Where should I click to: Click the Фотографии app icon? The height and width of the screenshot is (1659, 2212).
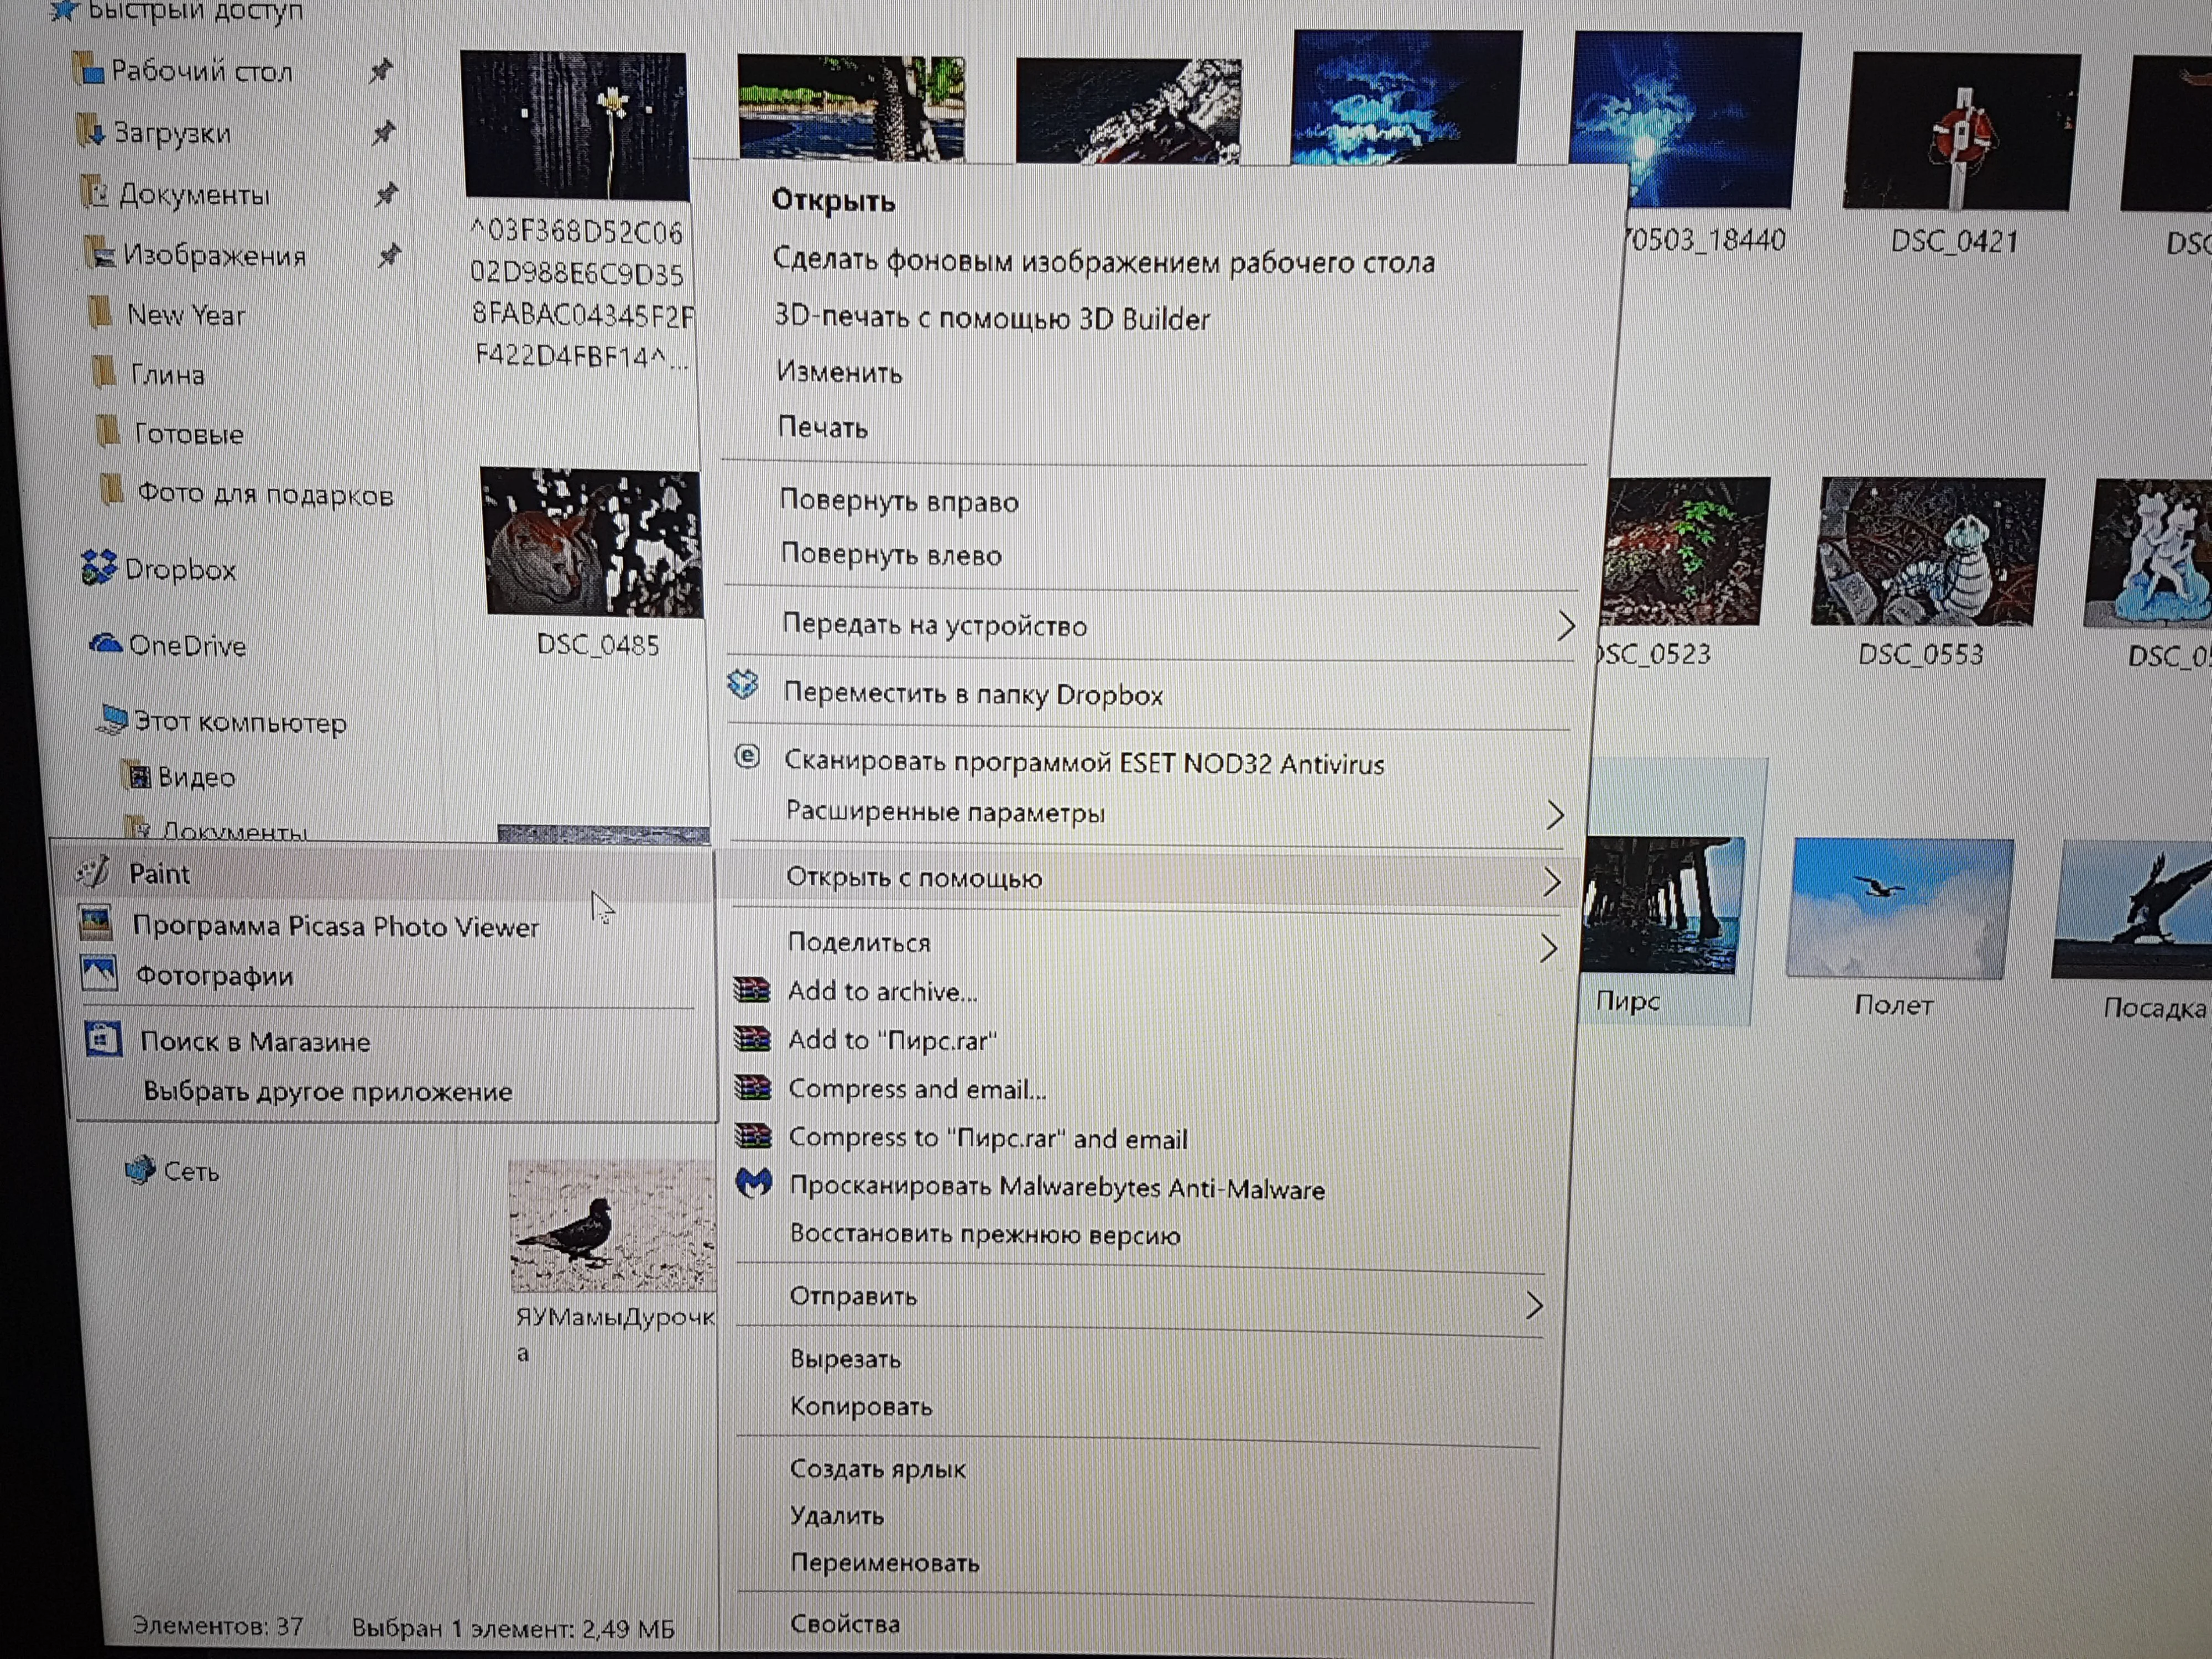pyautogui.click(x=99, y=974)
